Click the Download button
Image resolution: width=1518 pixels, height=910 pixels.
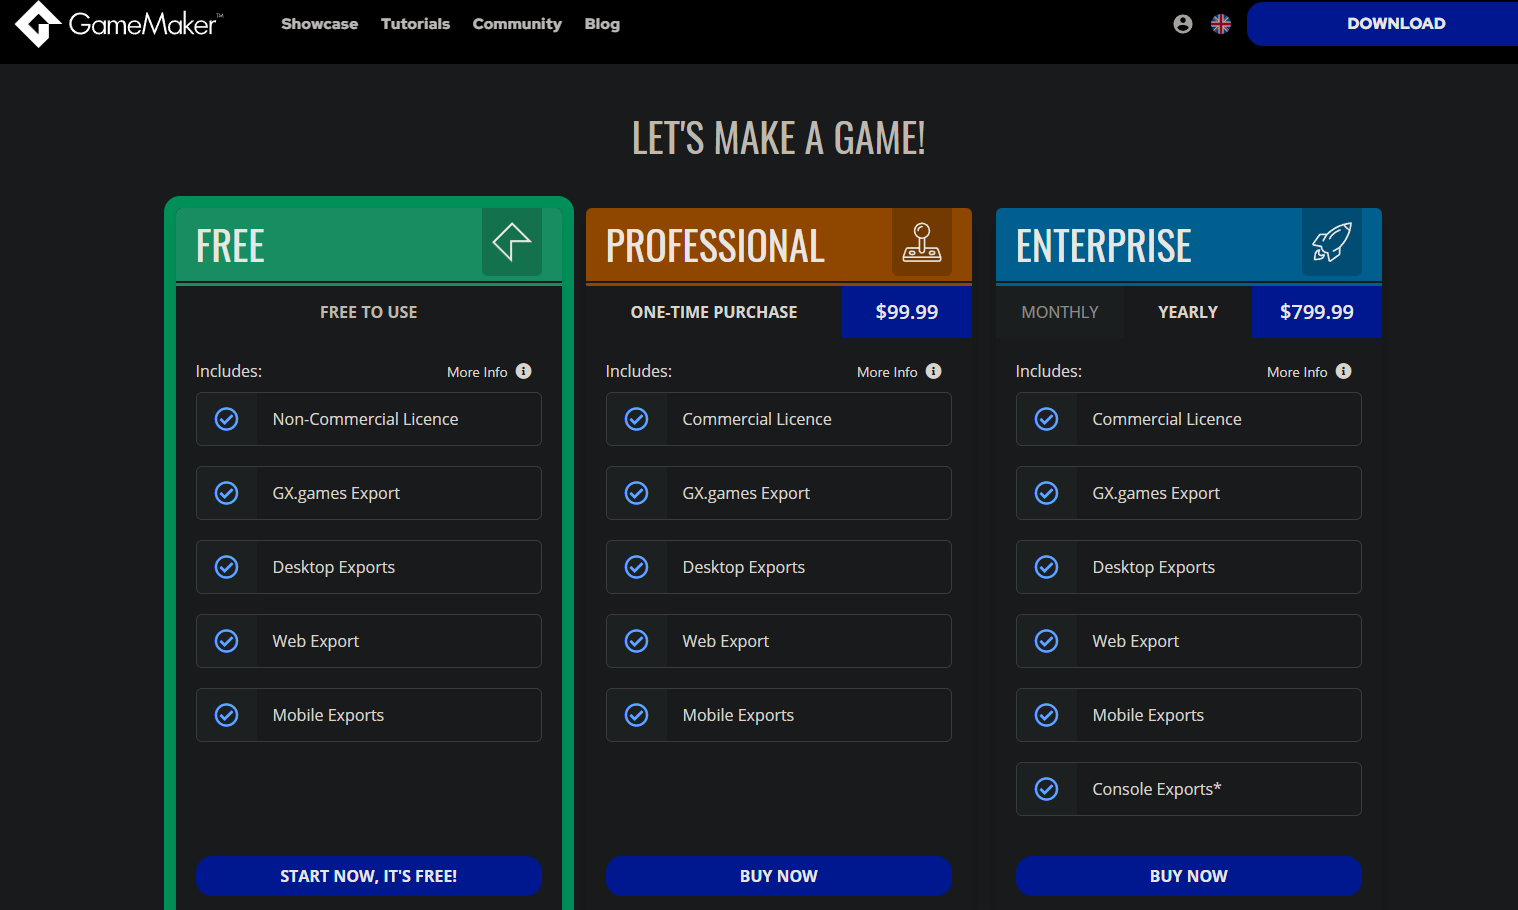(x=1382, y=24)
